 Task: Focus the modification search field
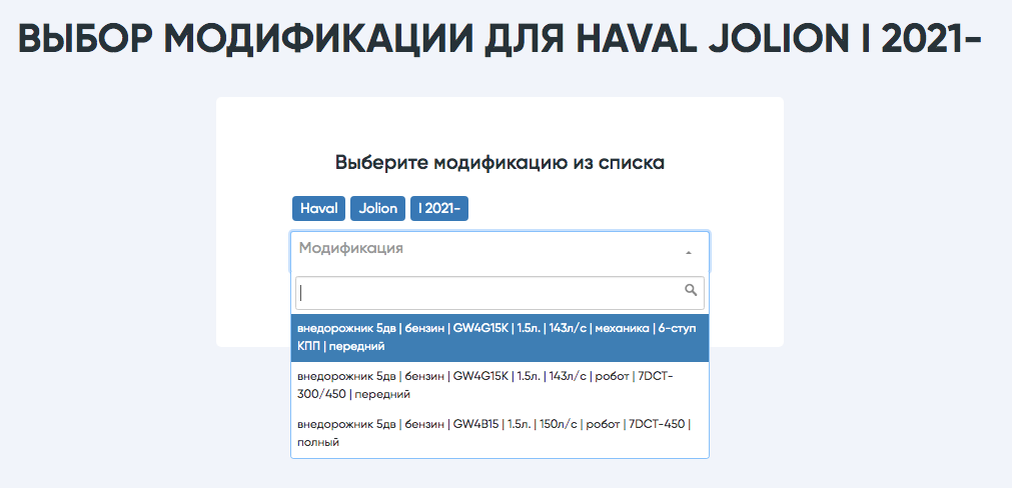[500, 293]
